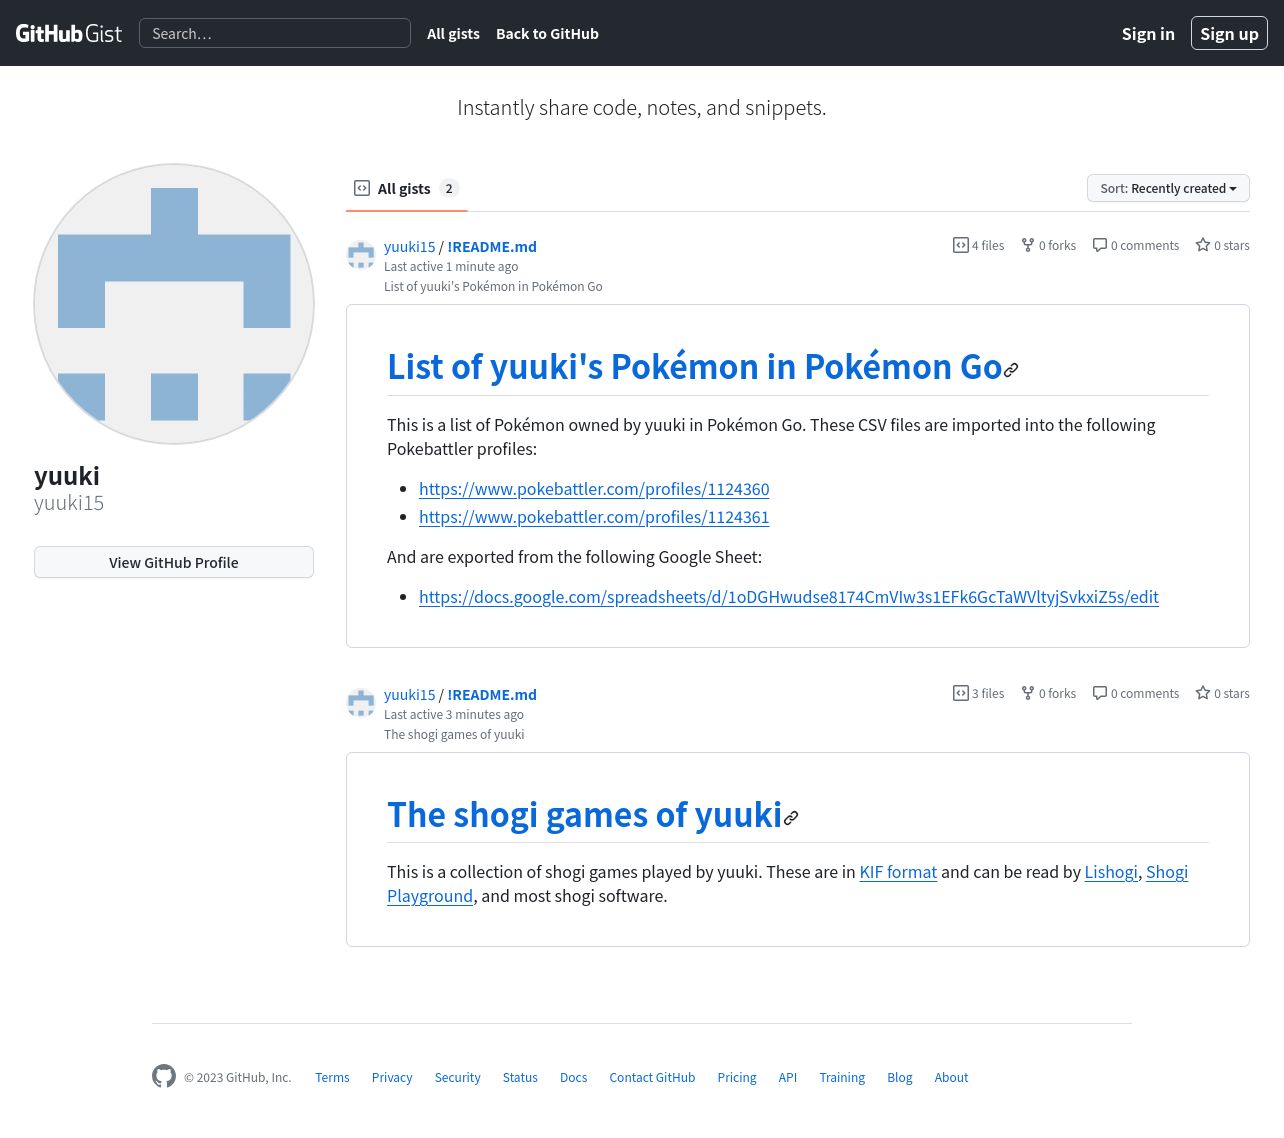Open heading List of yuuki's Pokémon in Pokémon Go
Screen dimensions: 1284x1138
(695, 367)
